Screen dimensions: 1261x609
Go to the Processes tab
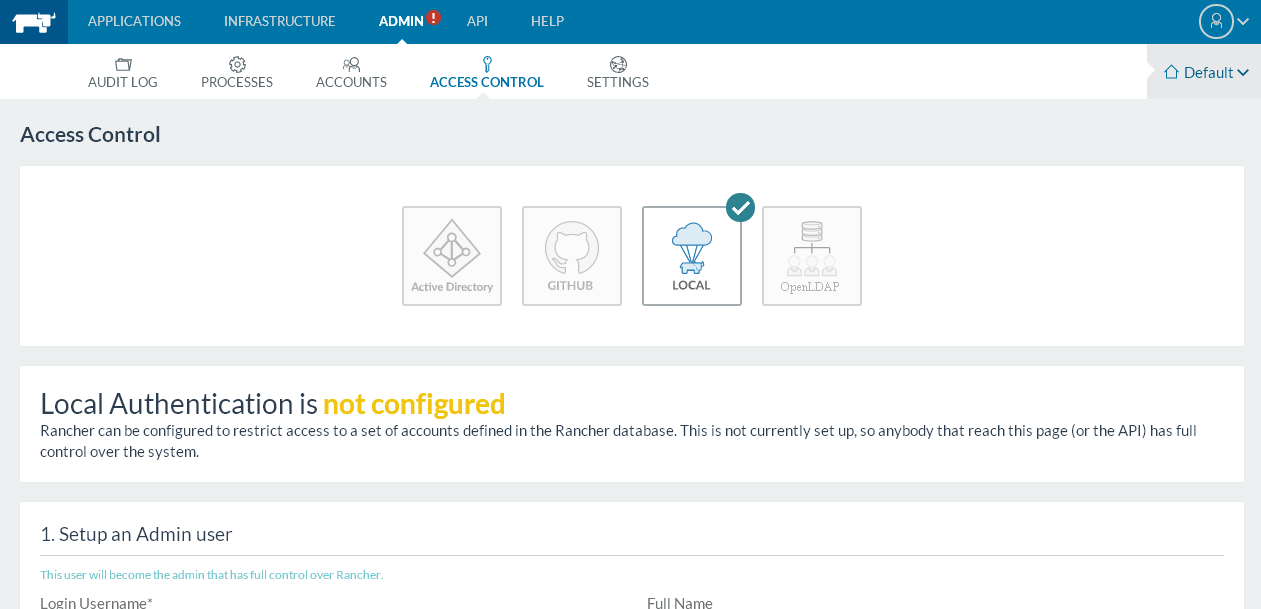(237, 73)
